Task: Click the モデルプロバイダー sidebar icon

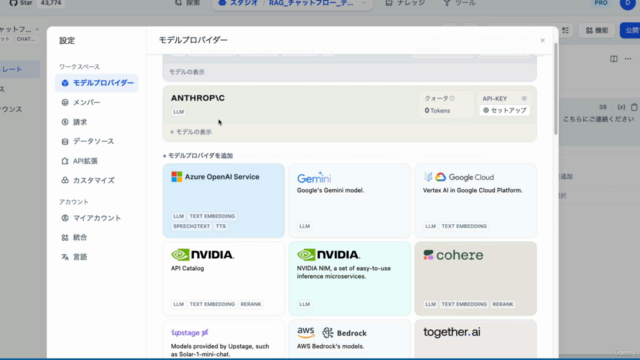Action: tap(65, 83)
